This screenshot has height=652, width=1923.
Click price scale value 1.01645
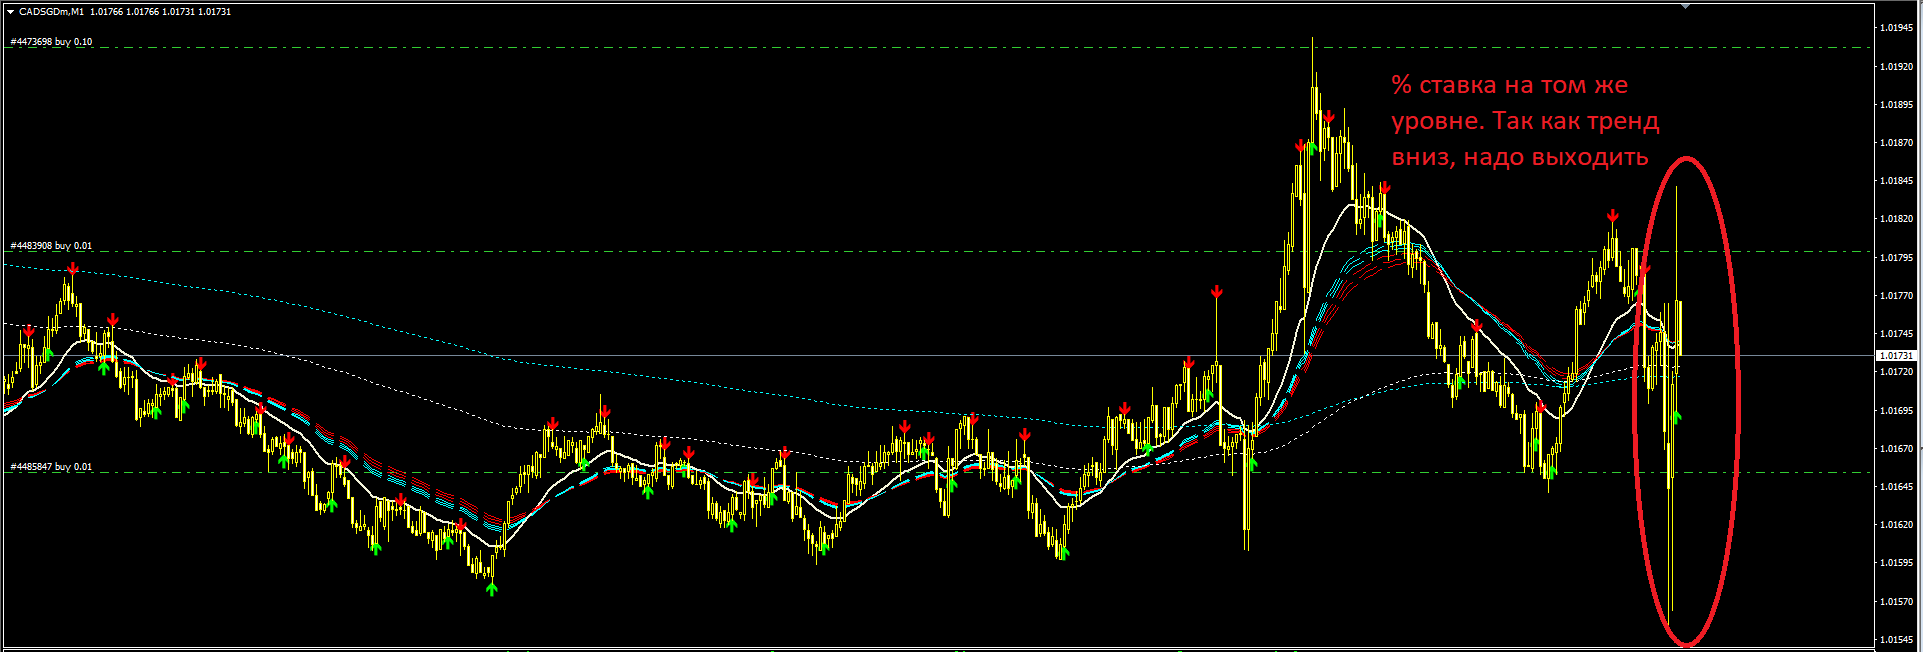click(x=1897, y=487)
